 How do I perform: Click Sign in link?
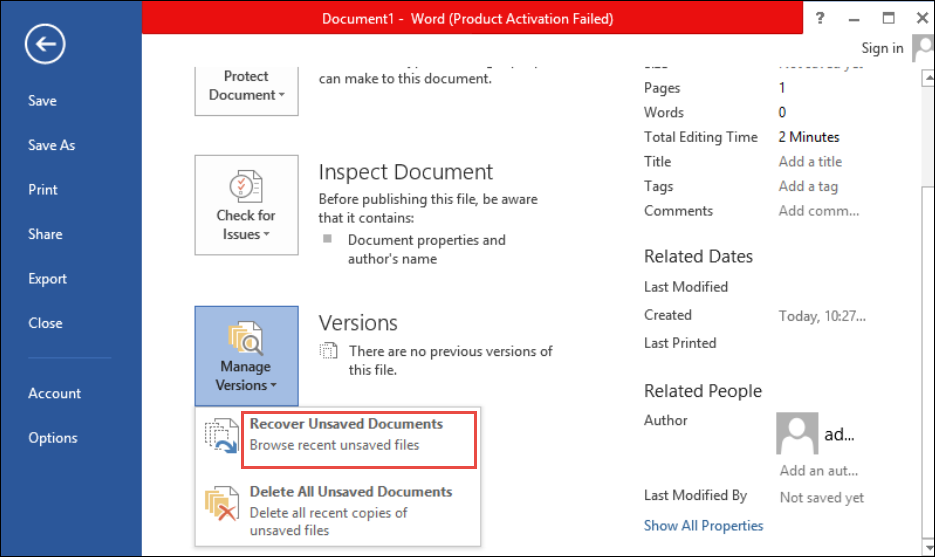882,48
